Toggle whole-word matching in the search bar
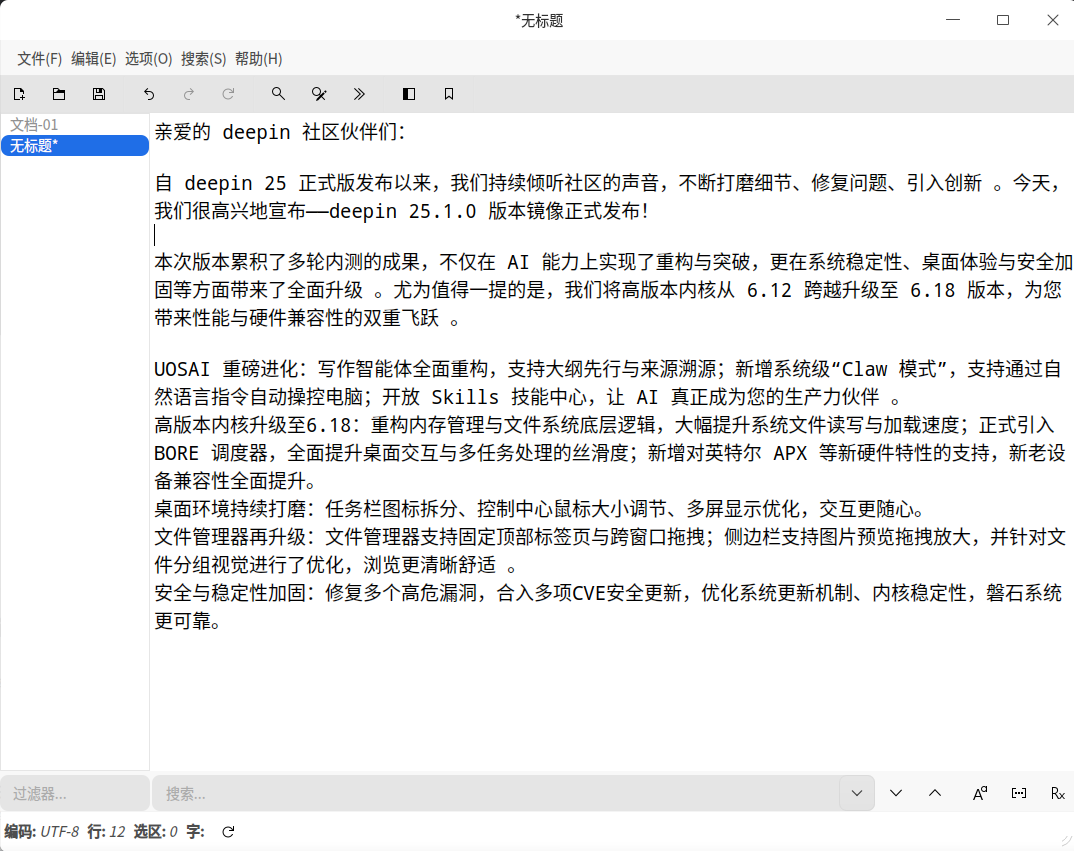The width and height of the screenshot is (1074, 851). point(1019,793)
